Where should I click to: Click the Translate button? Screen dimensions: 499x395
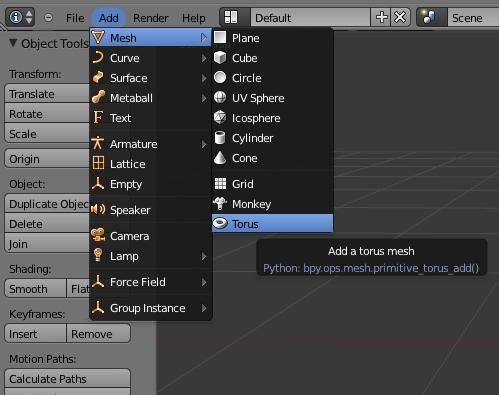click(x=47, y=94)
